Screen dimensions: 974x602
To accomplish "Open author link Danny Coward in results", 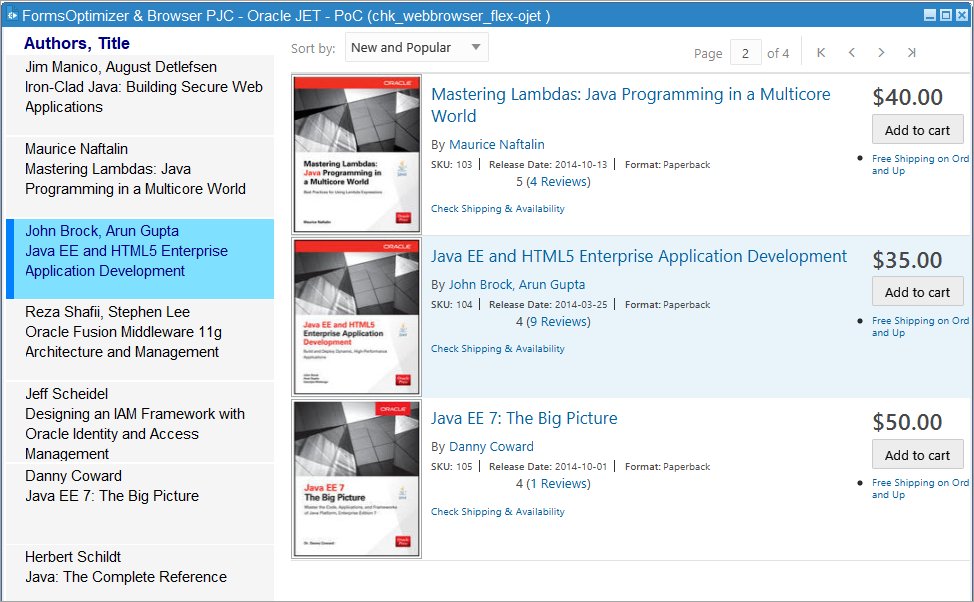I will click(491, 447).
